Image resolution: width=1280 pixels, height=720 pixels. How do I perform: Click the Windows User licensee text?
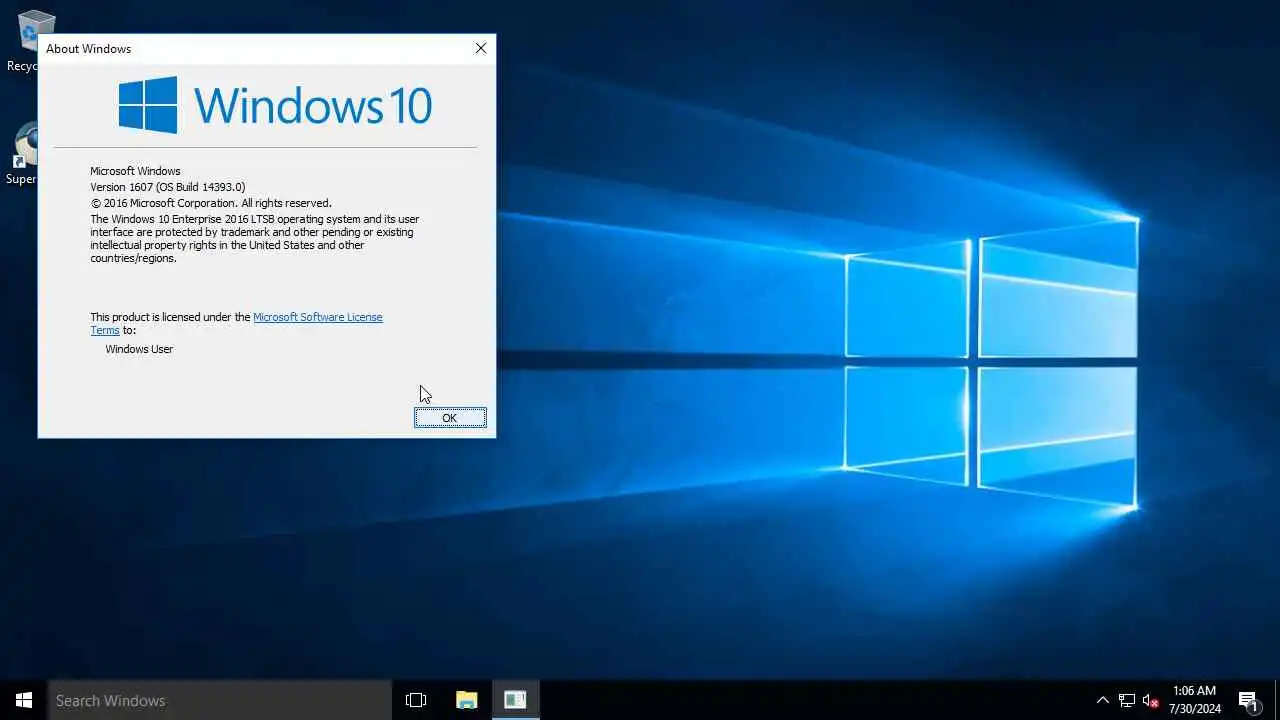tap(139, 349)
